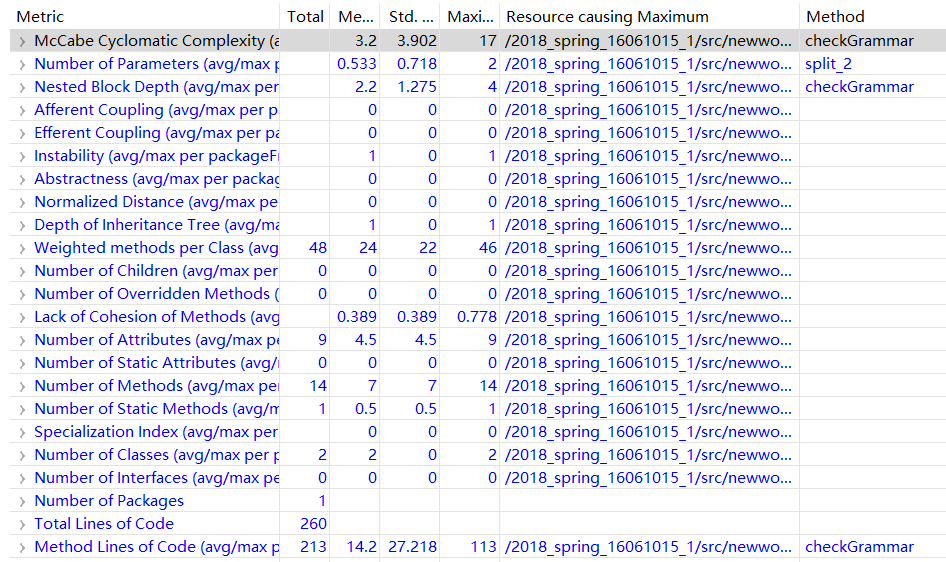946x562 pixels.
Task: Click the Total column header
Action: pos(305,16)
